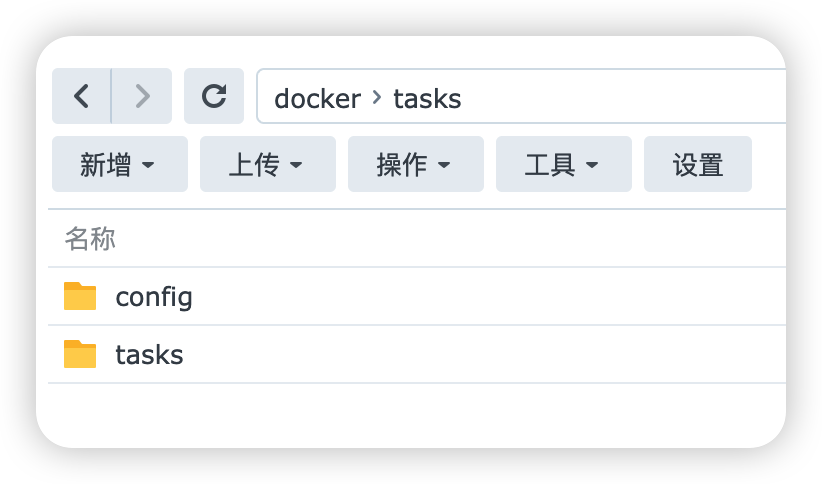
Task: Expand the 工具 dropdown menu
Action: click(x=563, y=164)
